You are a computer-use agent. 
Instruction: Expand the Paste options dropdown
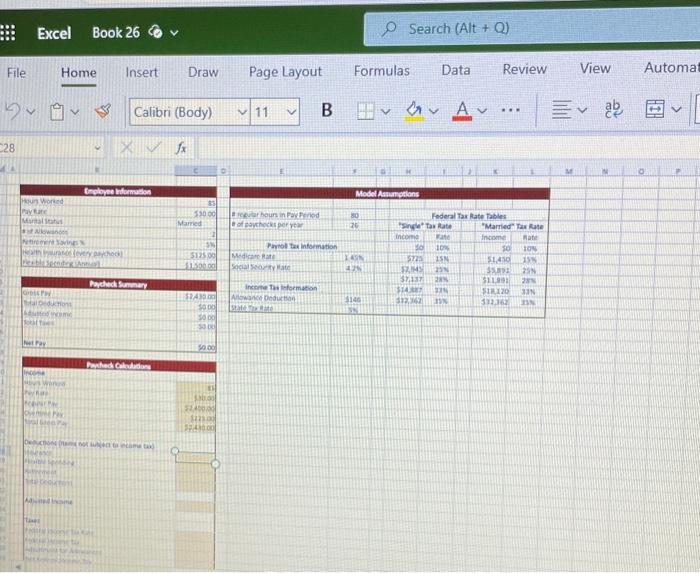tap(75, 111)
